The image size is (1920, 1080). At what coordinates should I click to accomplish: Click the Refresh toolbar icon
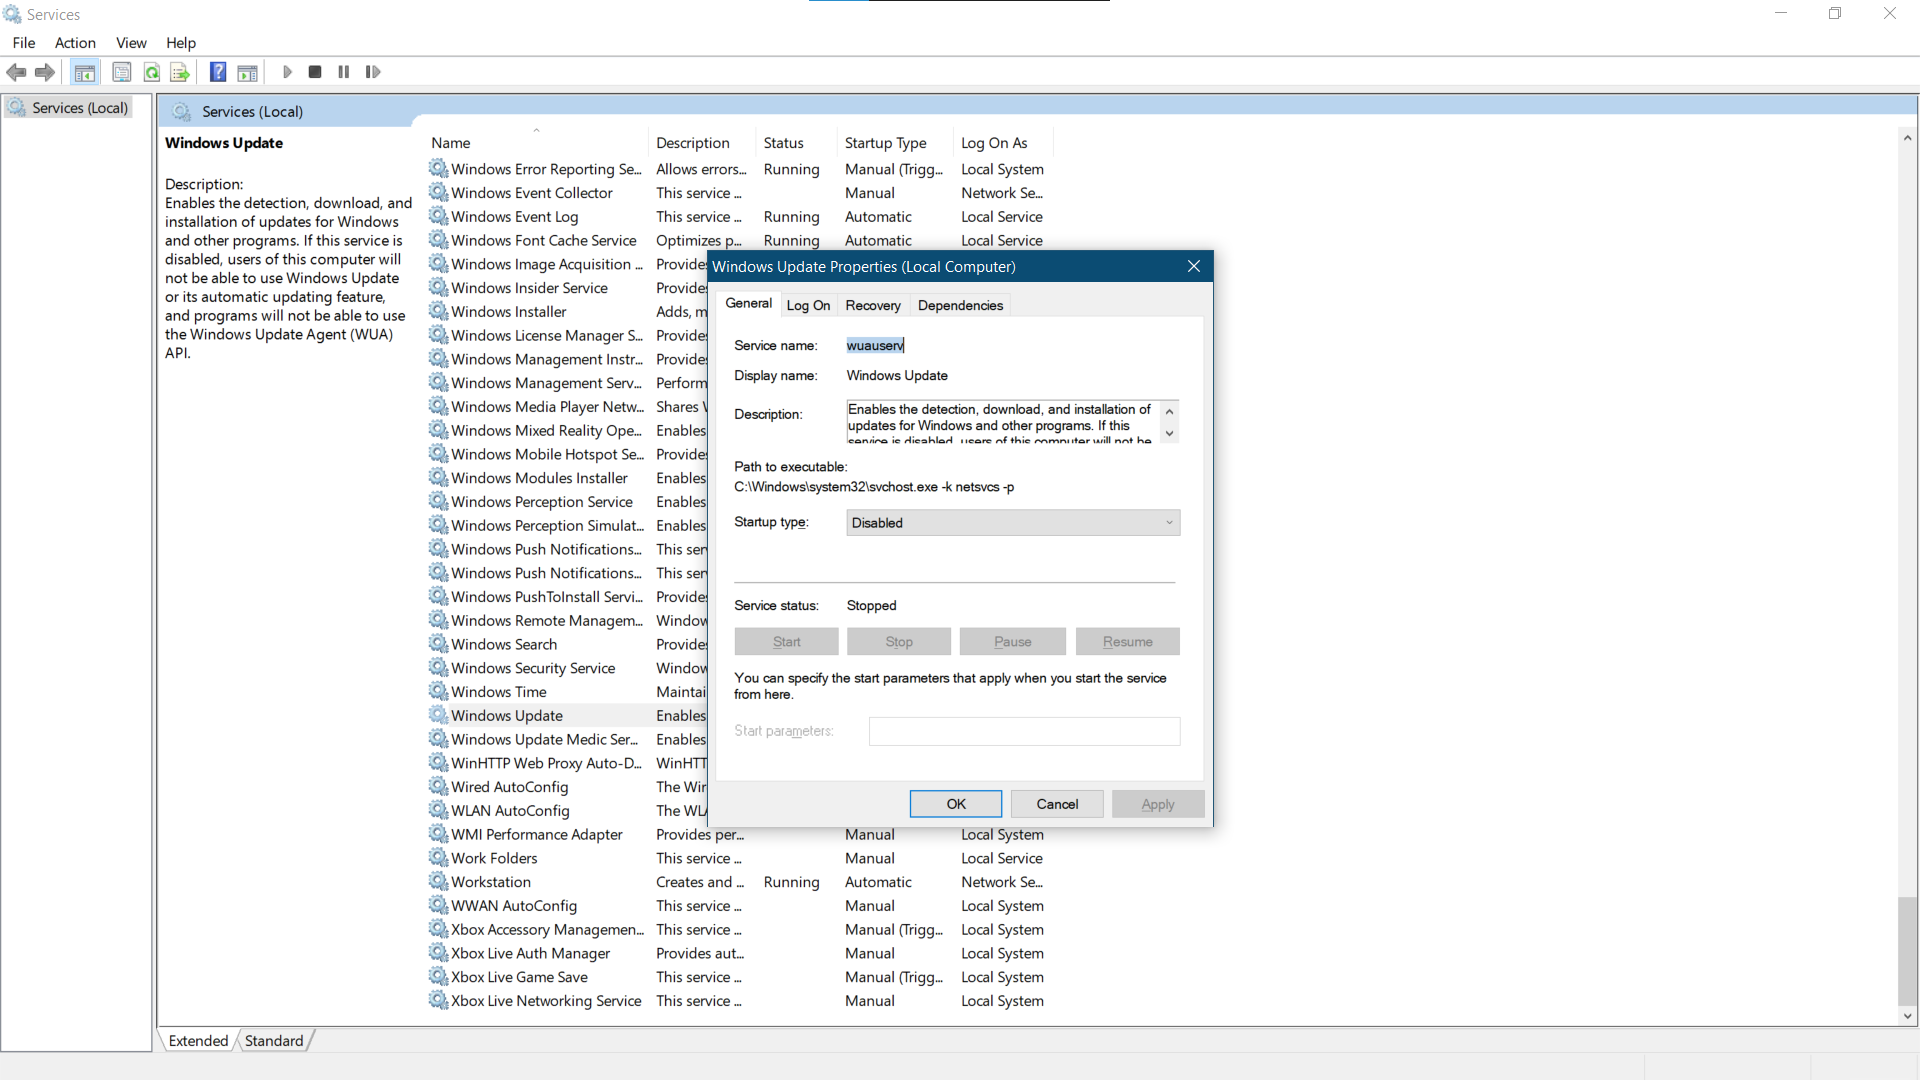(151, 72)
